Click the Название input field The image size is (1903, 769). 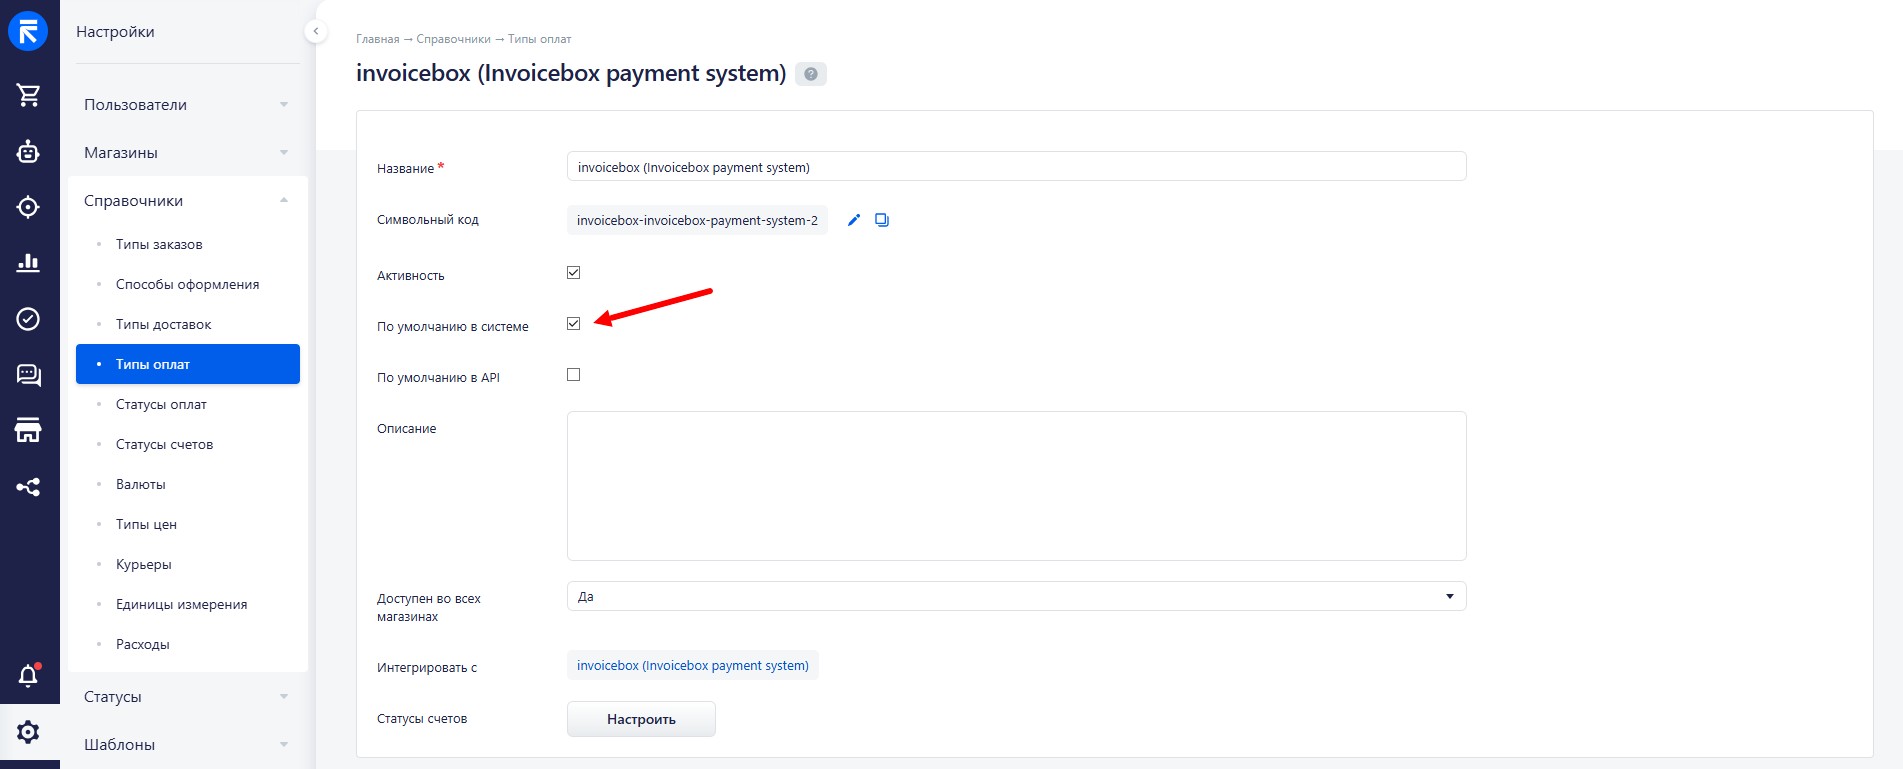point(1016,166)
